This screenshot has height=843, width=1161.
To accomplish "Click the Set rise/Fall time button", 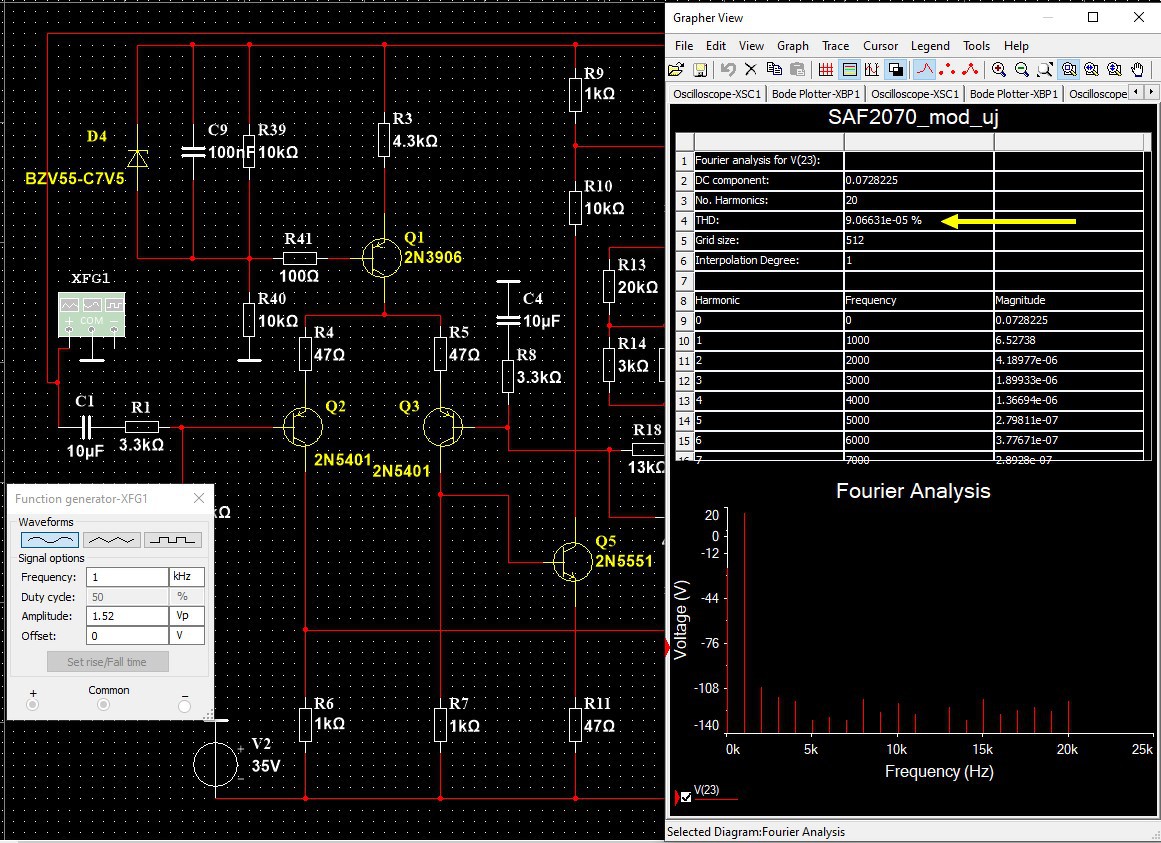I will point(107,662).
